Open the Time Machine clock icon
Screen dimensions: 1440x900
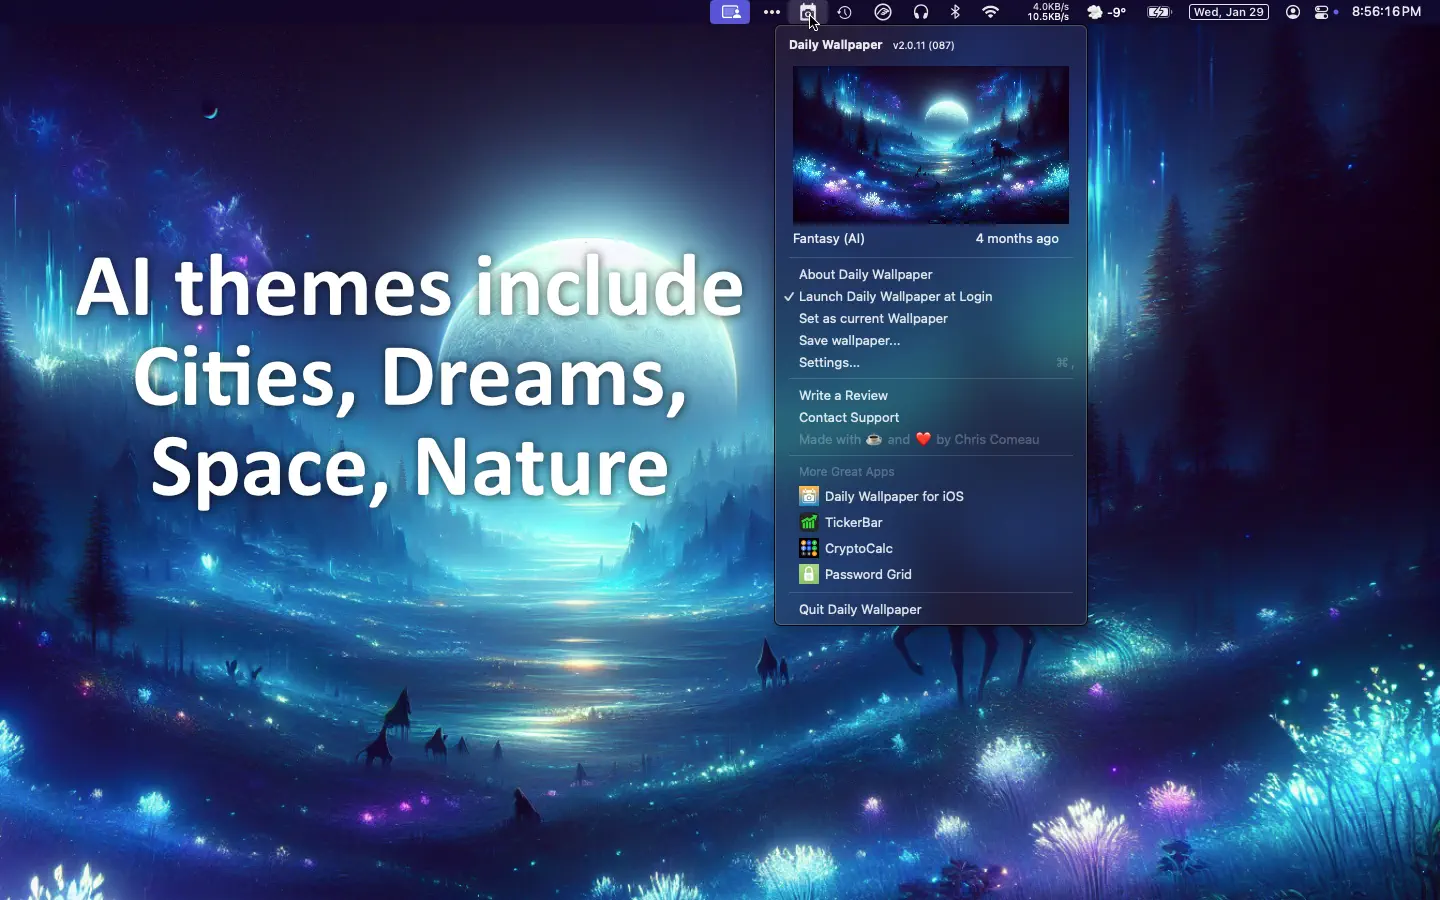click(845, 12)
